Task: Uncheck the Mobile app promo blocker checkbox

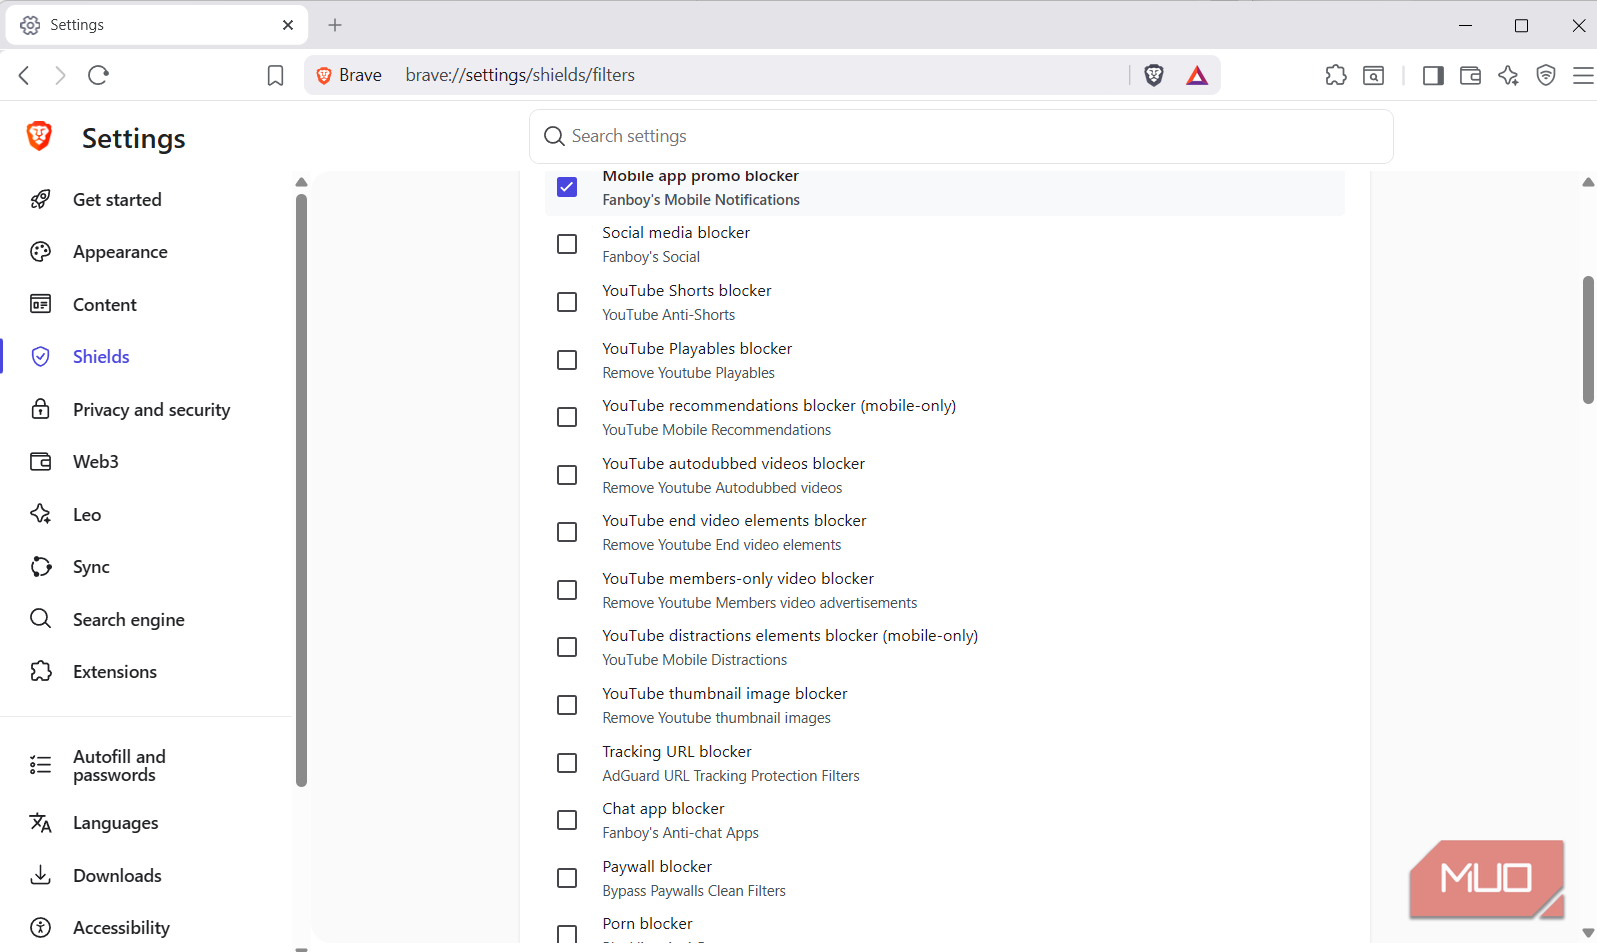Action: (567, 187)
